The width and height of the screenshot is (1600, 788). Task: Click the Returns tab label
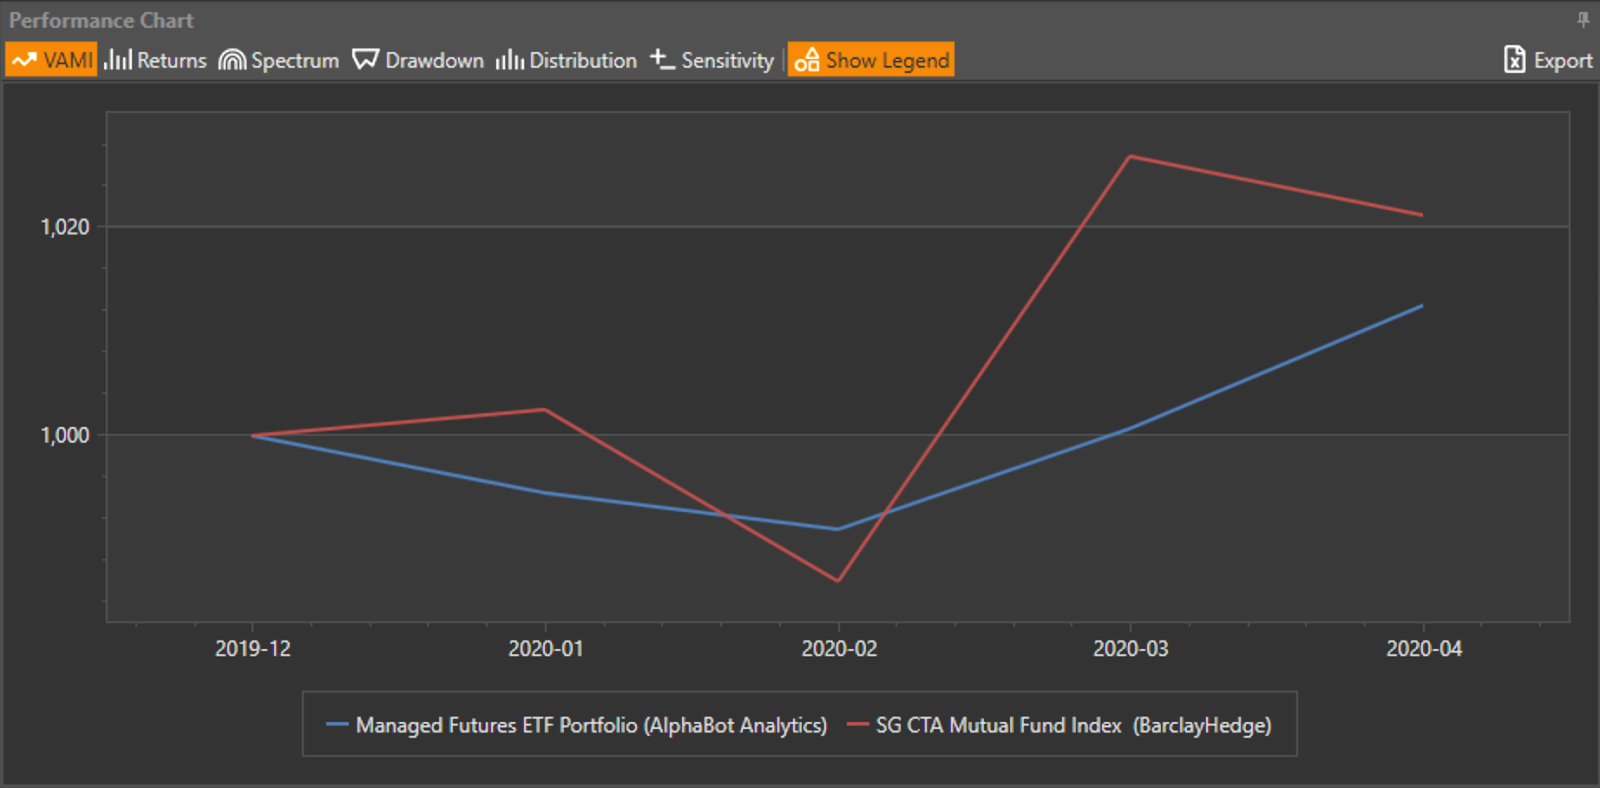click(x=172, y=60)
